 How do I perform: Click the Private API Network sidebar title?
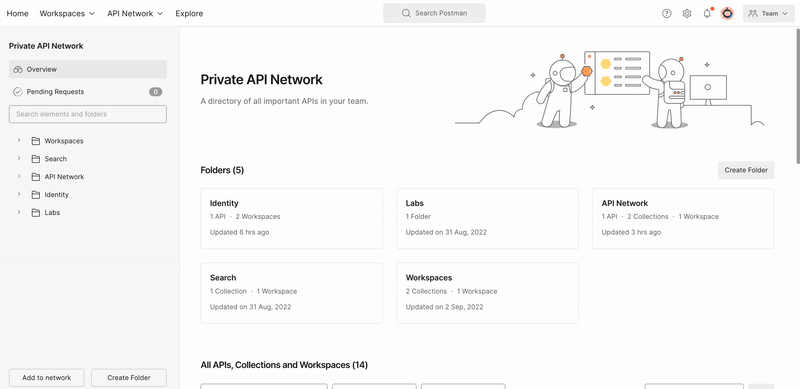(x=46, y=46)
